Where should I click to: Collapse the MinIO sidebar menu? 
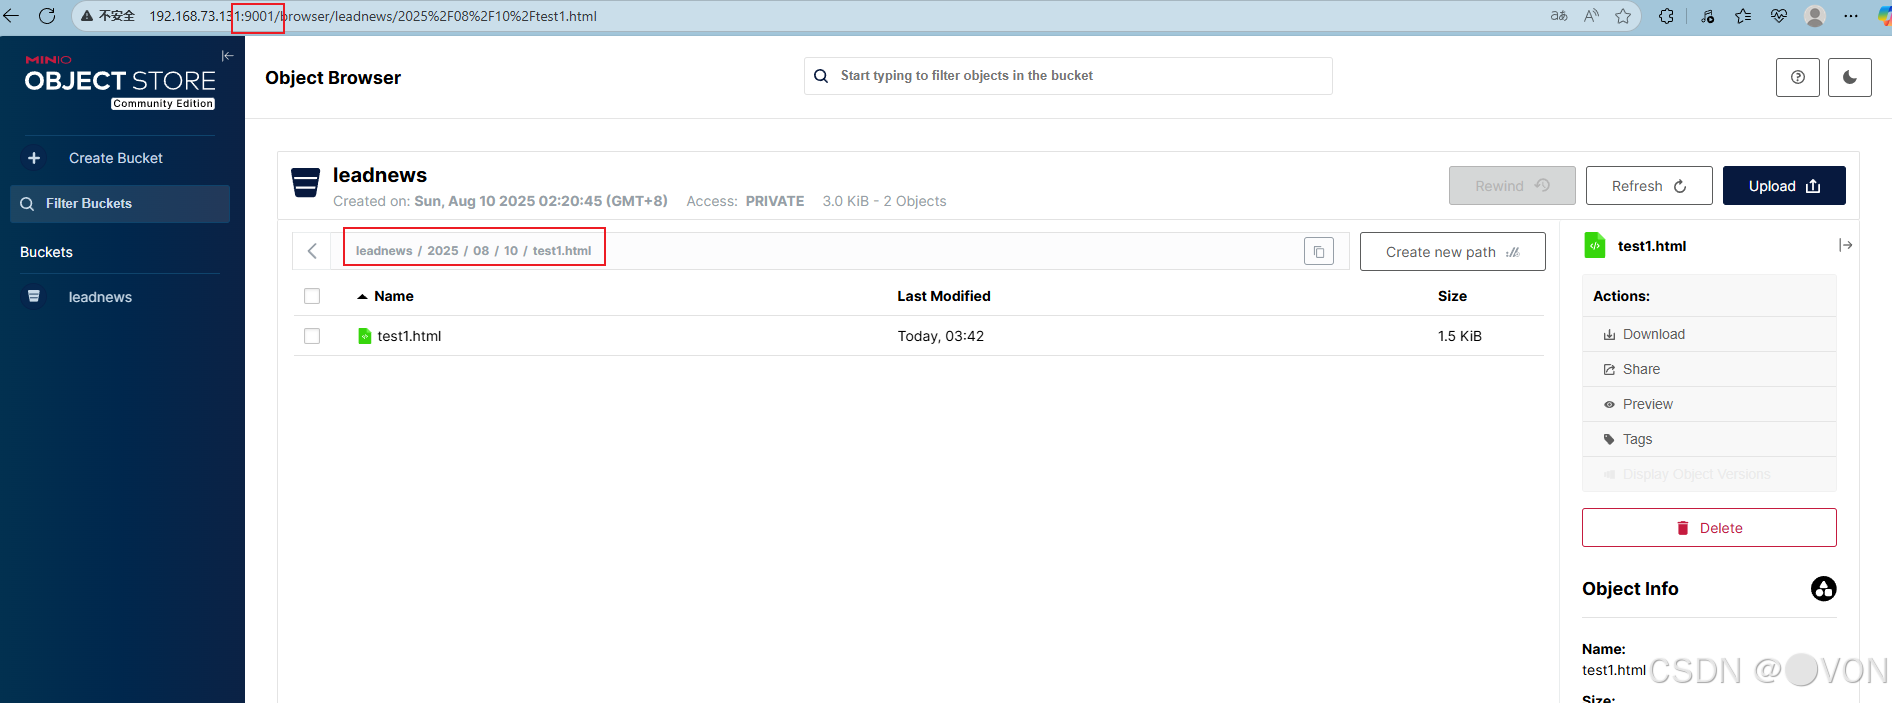pos(227,56)
